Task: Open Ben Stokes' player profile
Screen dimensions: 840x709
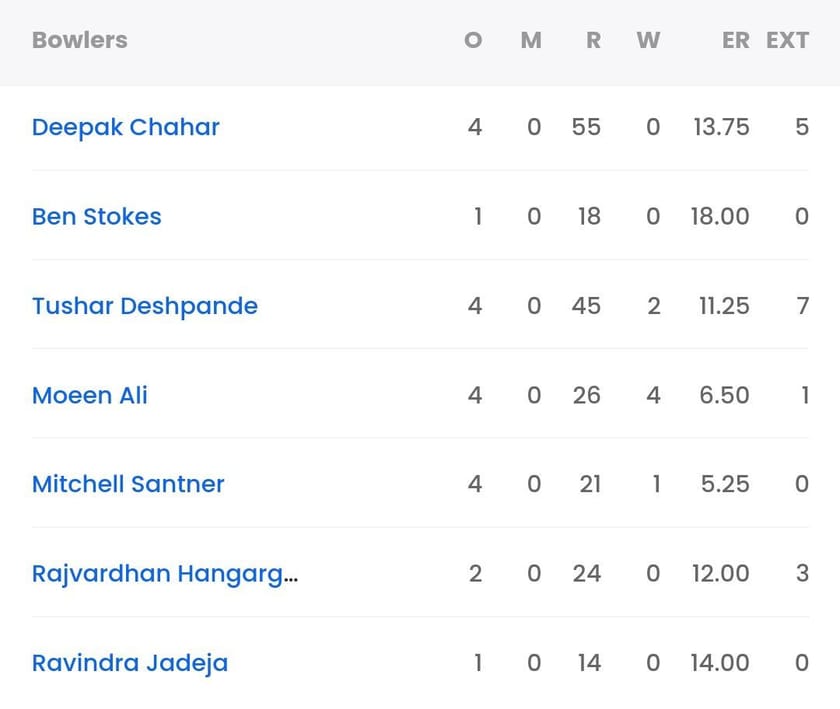Action: (x=96, y=217)
